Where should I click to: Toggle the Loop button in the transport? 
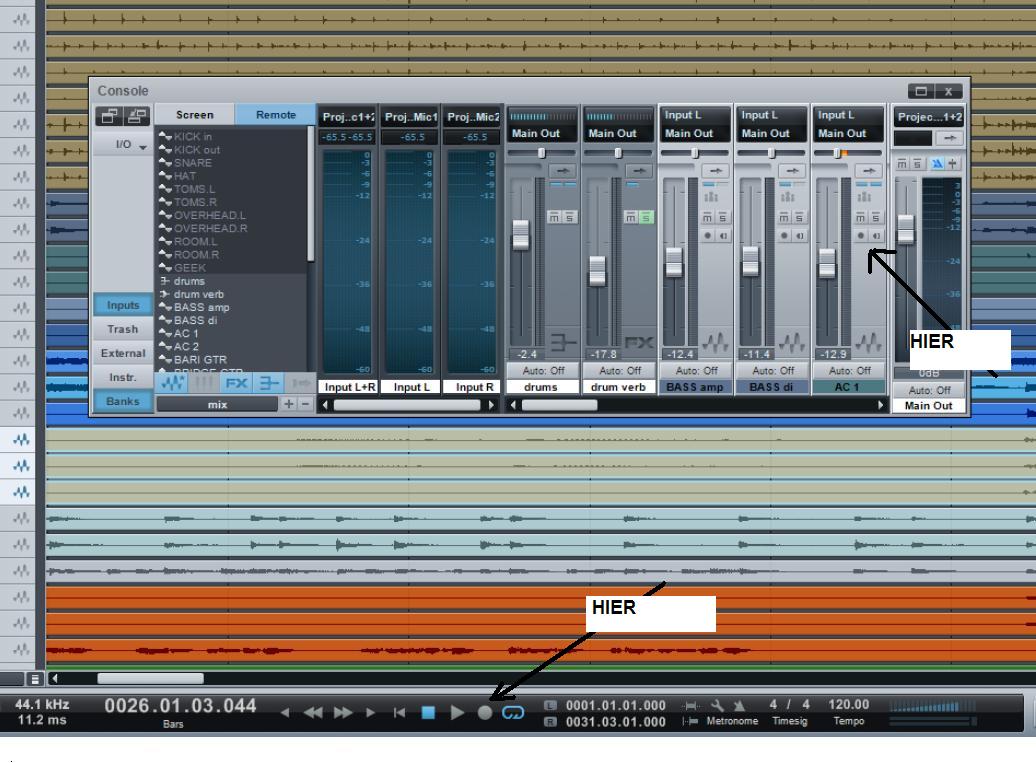(x=513, y=712)
